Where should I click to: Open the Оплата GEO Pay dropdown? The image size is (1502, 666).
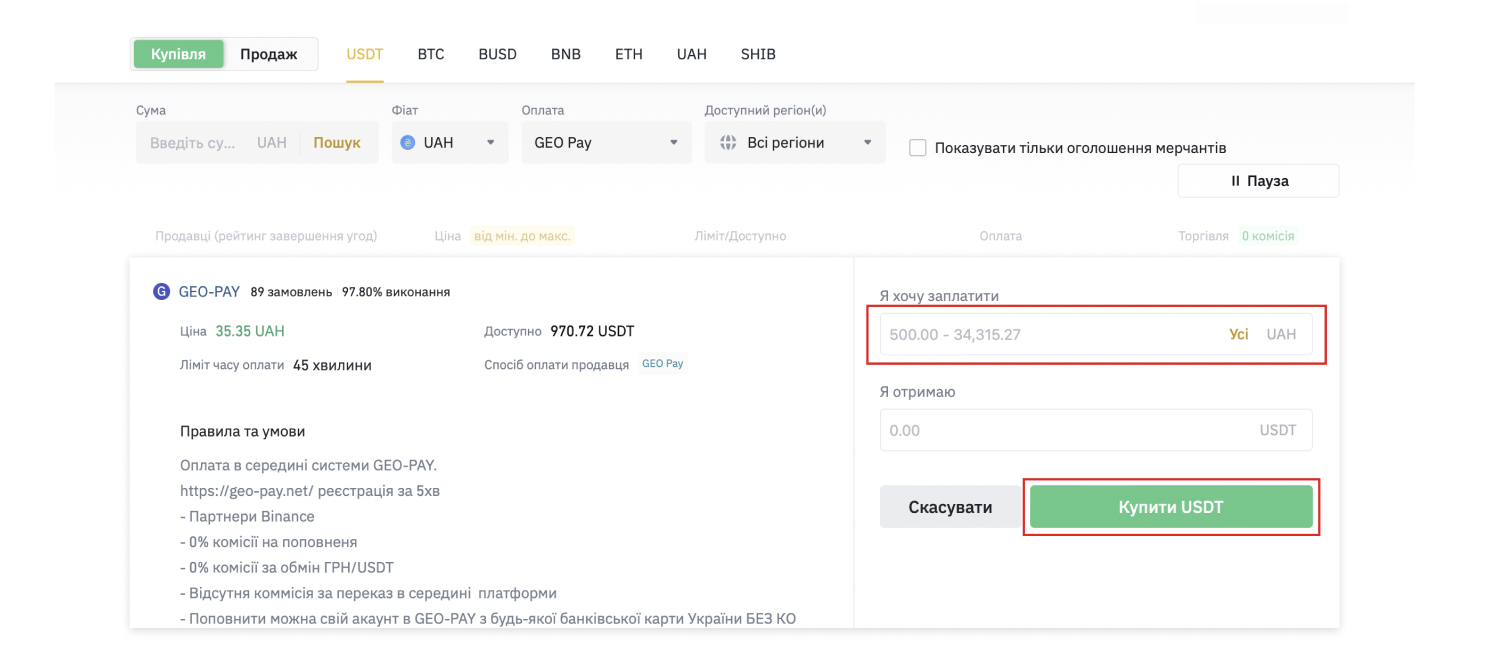607,143
